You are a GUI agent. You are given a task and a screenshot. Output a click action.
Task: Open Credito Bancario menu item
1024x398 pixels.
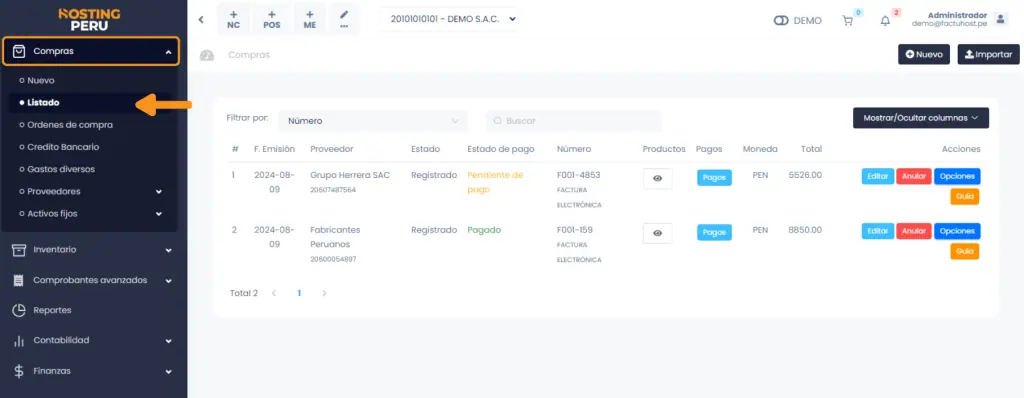pos(63,147)
